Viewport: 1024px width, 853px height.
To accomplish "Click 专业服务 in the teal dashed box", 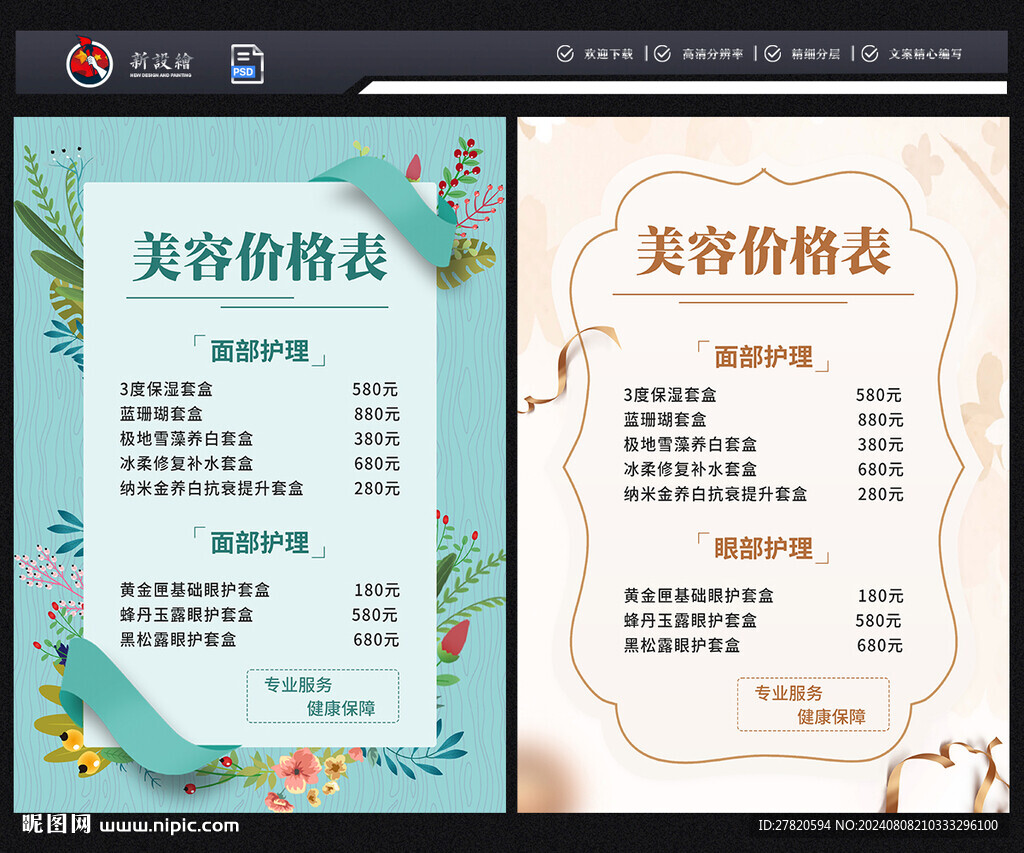I will tap(298, 684).
